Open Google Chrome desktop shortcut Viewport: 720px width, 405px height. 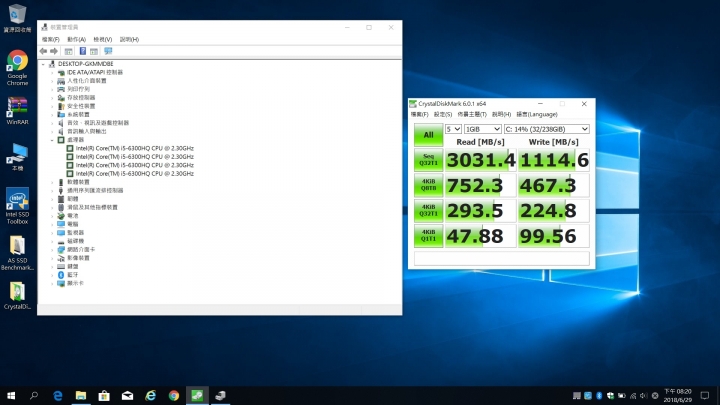click(x=17, y=68)
